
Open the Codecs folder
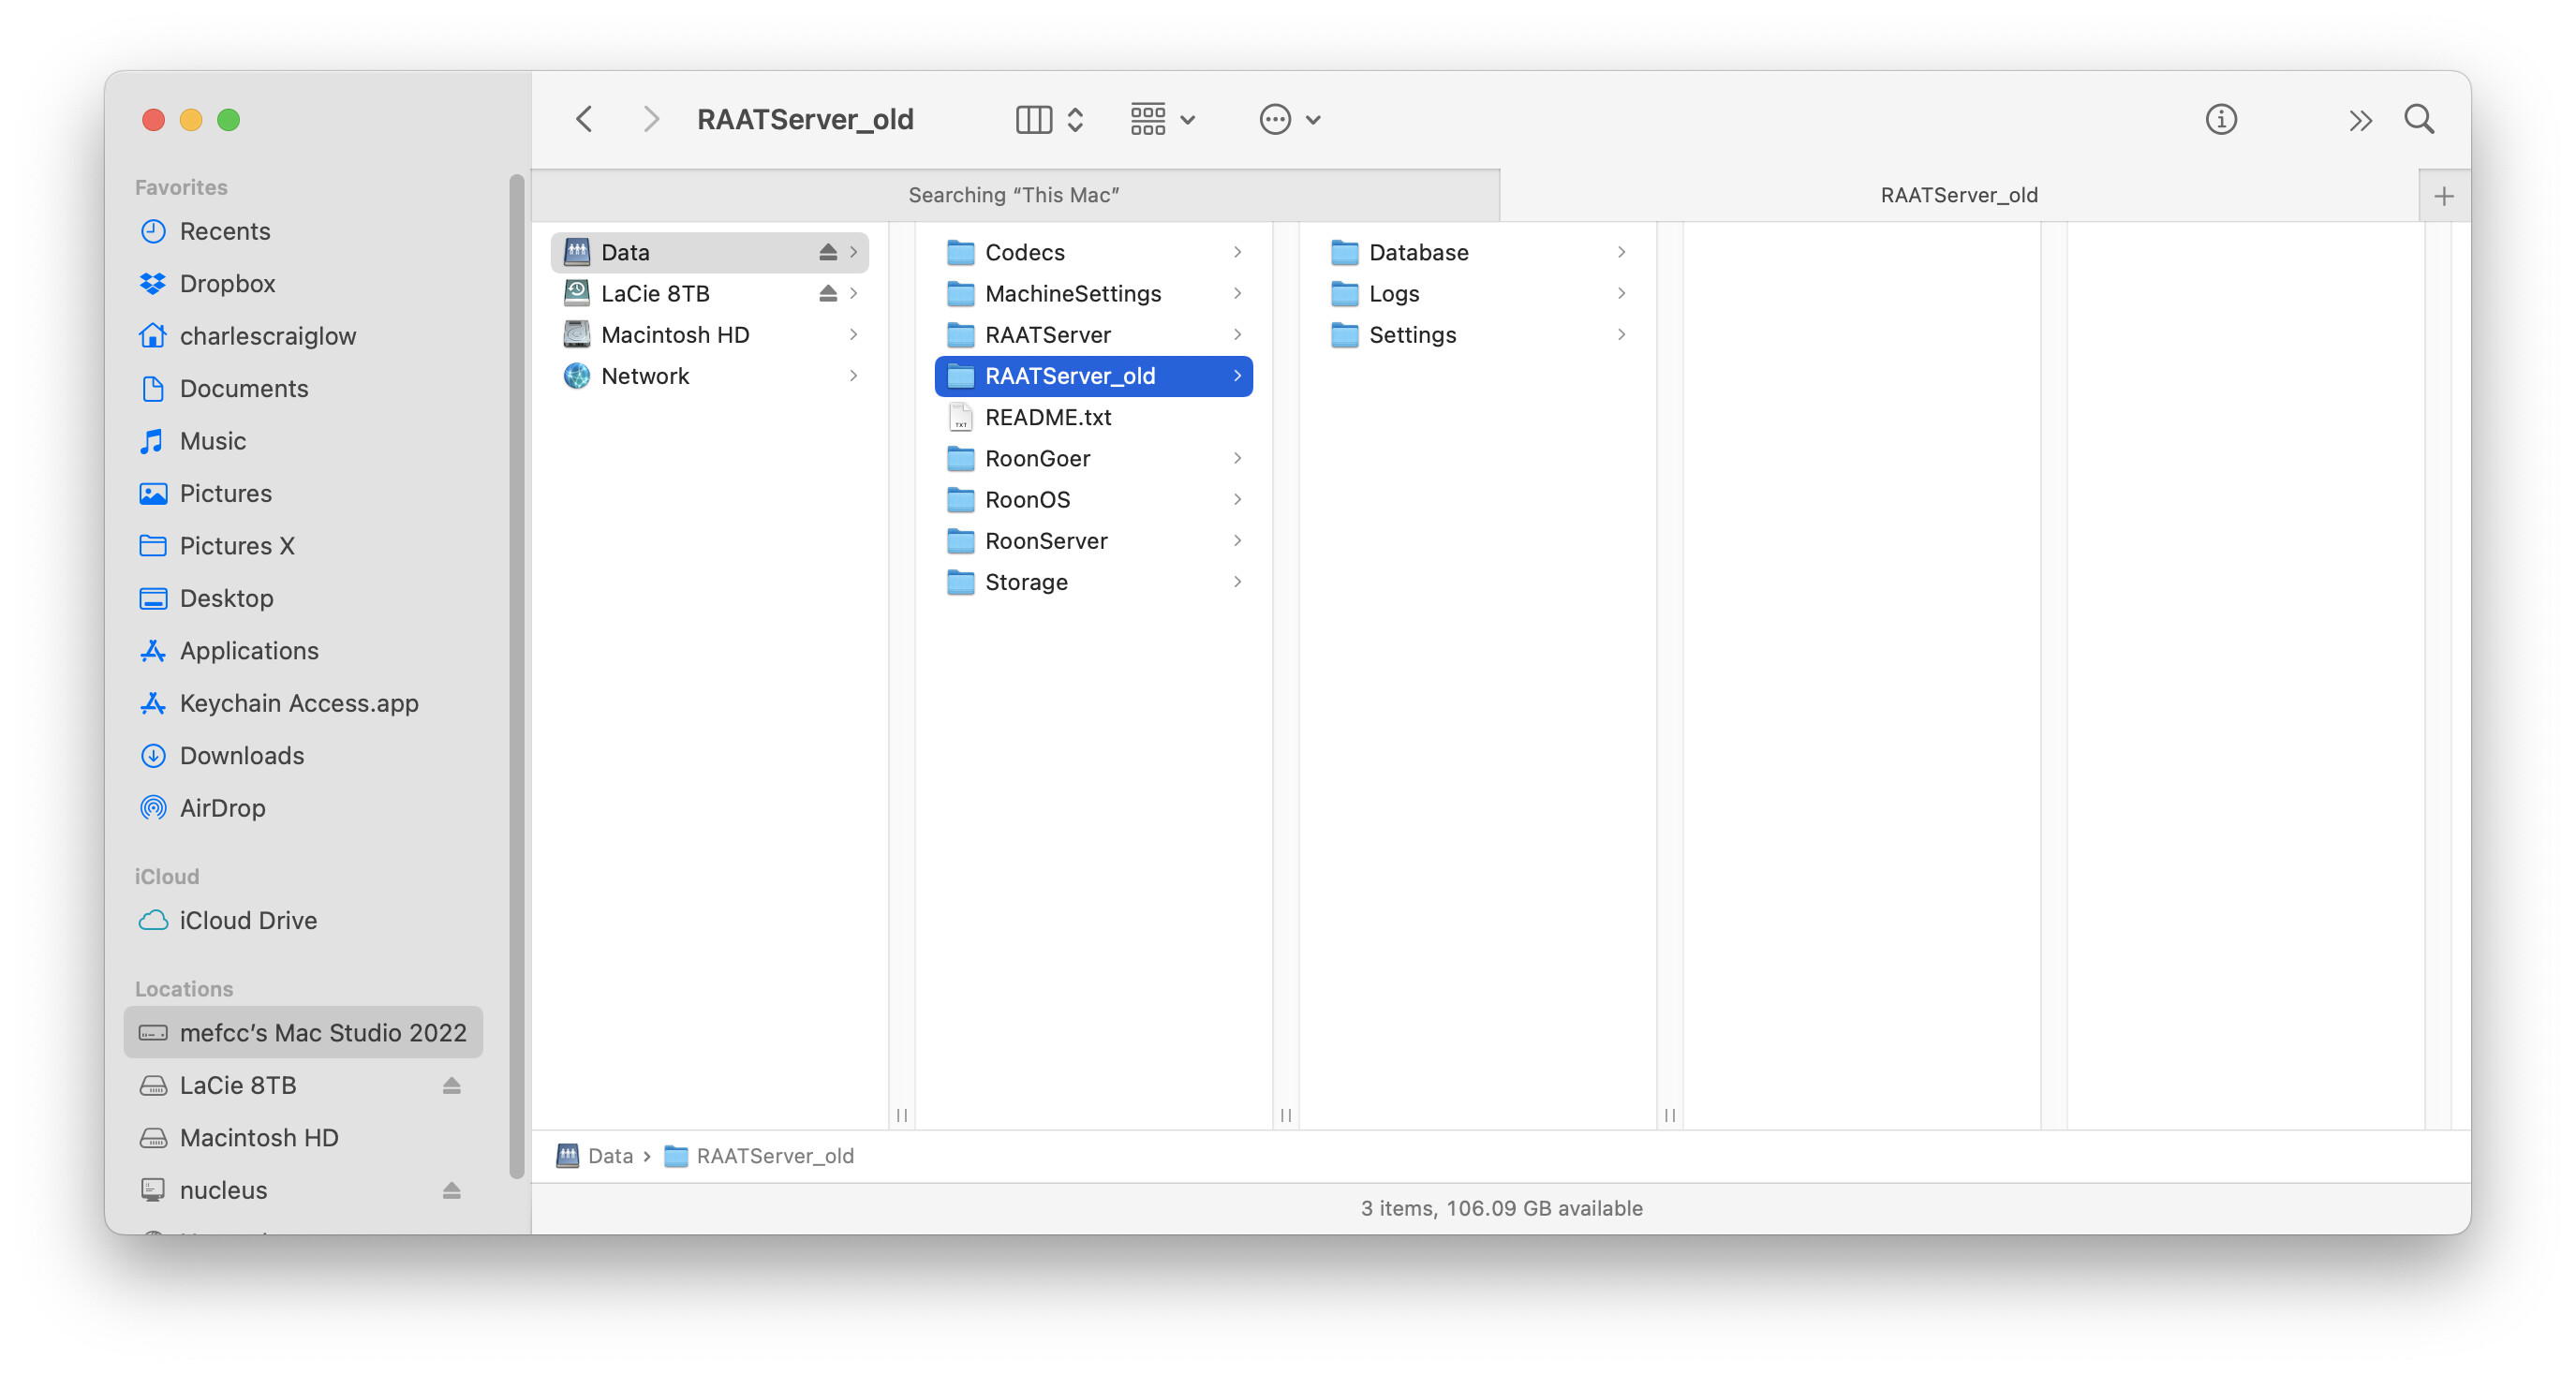pos(1093,252)
